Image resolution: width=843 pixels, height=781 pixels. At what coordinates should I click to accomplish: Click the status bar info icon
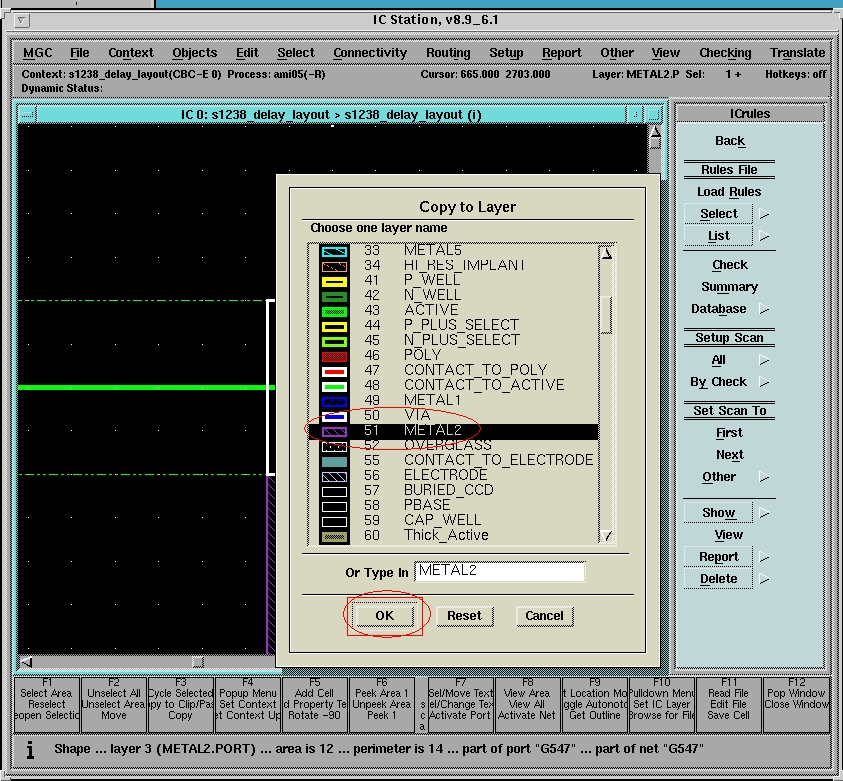coord(31,749)
